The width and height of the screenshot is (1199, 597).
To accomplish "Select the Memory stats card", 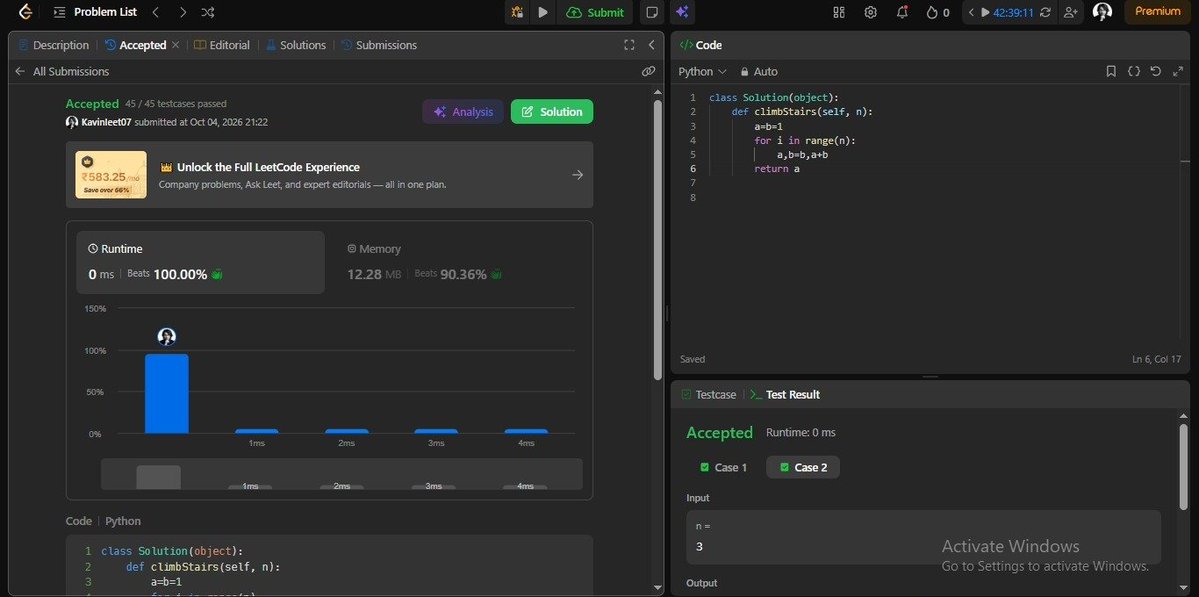I will coord(459,262).
